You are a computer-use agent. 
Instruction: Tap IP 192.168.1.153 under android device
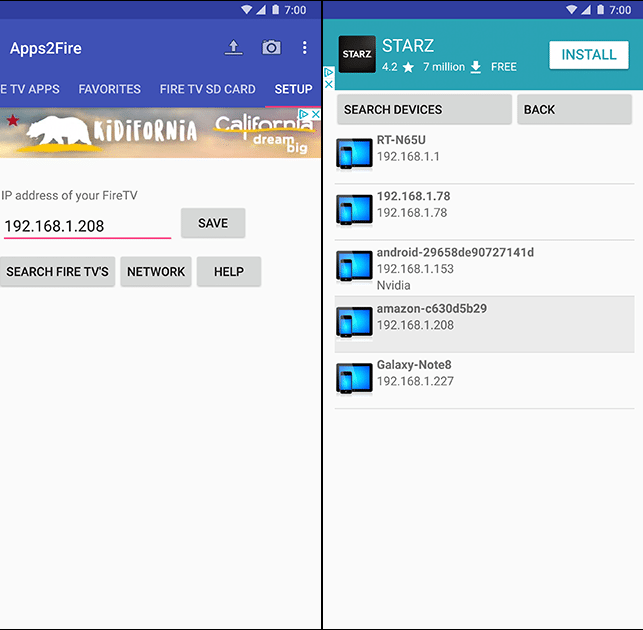pos(415,269)
